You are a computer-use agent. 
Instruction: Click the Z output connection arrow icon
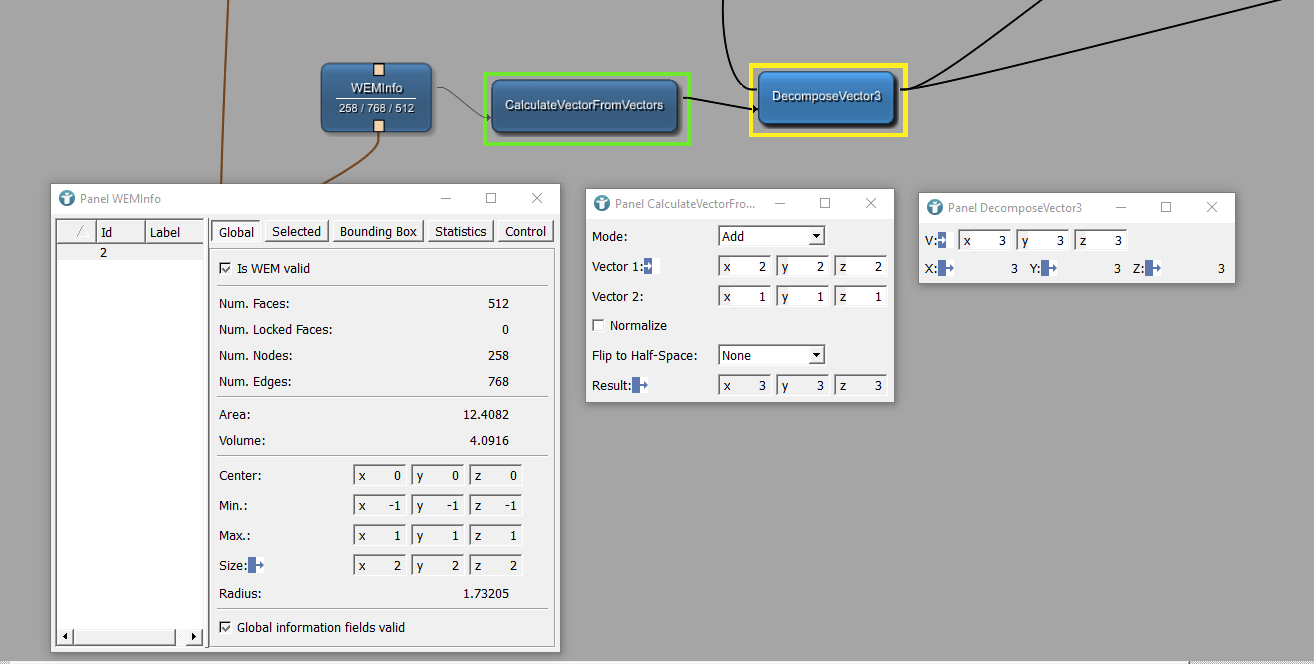(x=1153, y=269)
